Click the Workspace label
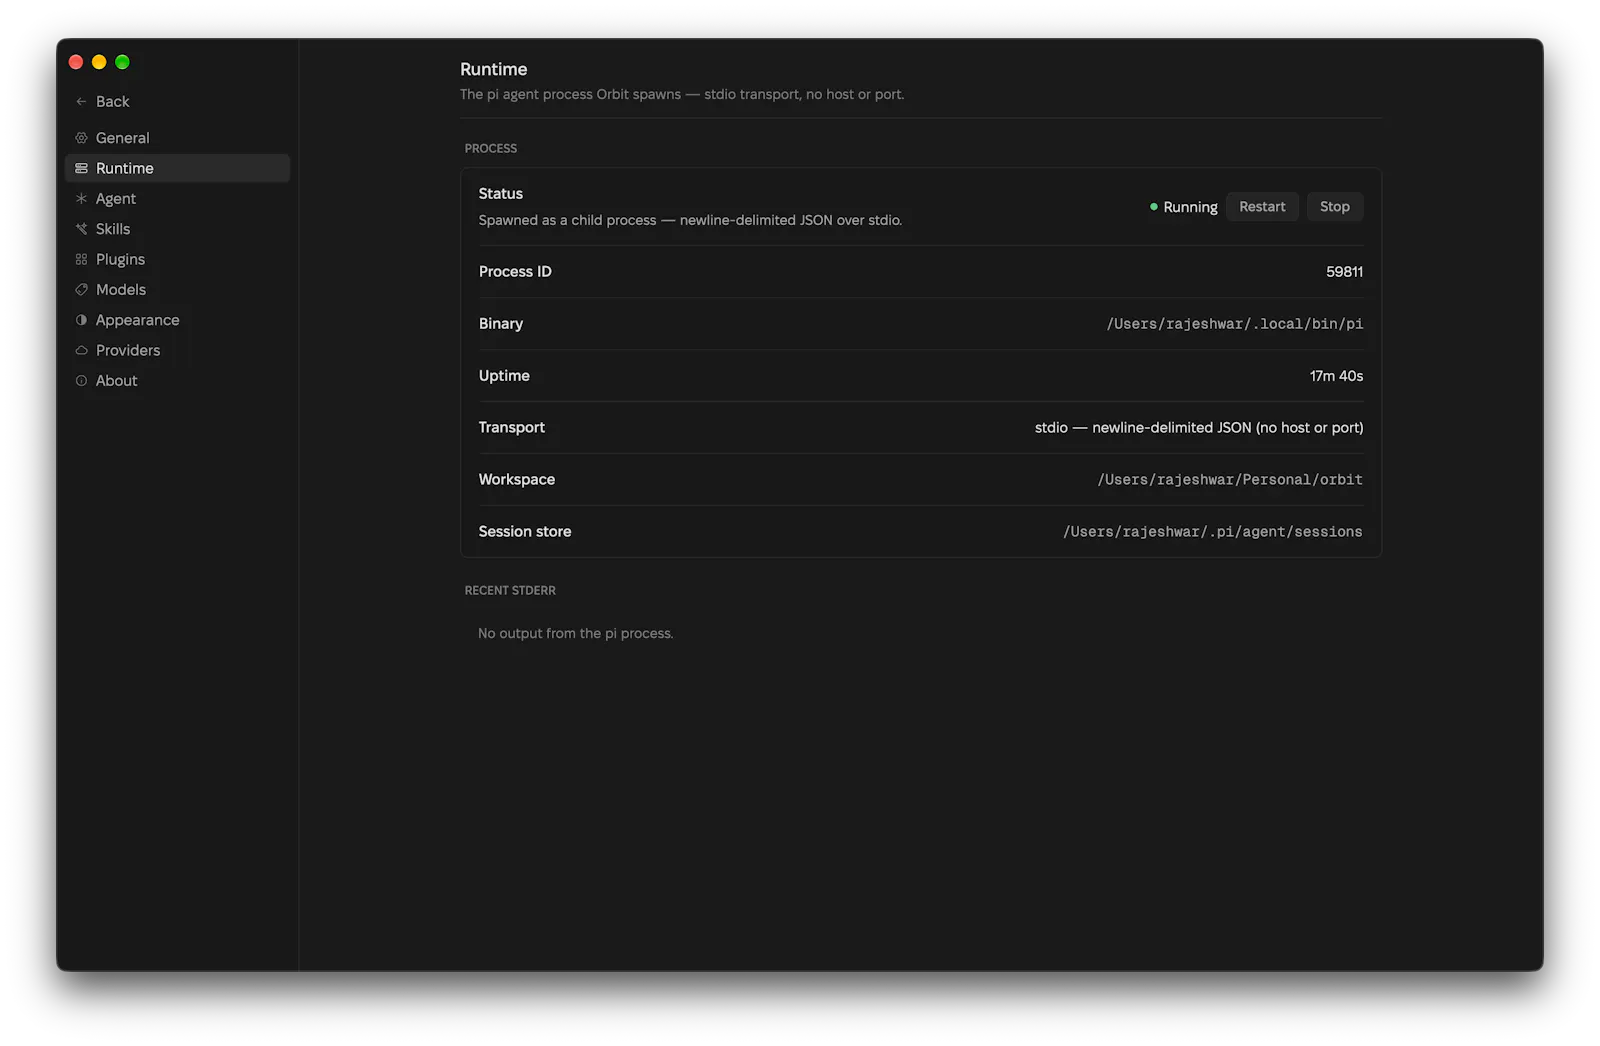This screenshot has width=1600, height=1046. (516, 480)
